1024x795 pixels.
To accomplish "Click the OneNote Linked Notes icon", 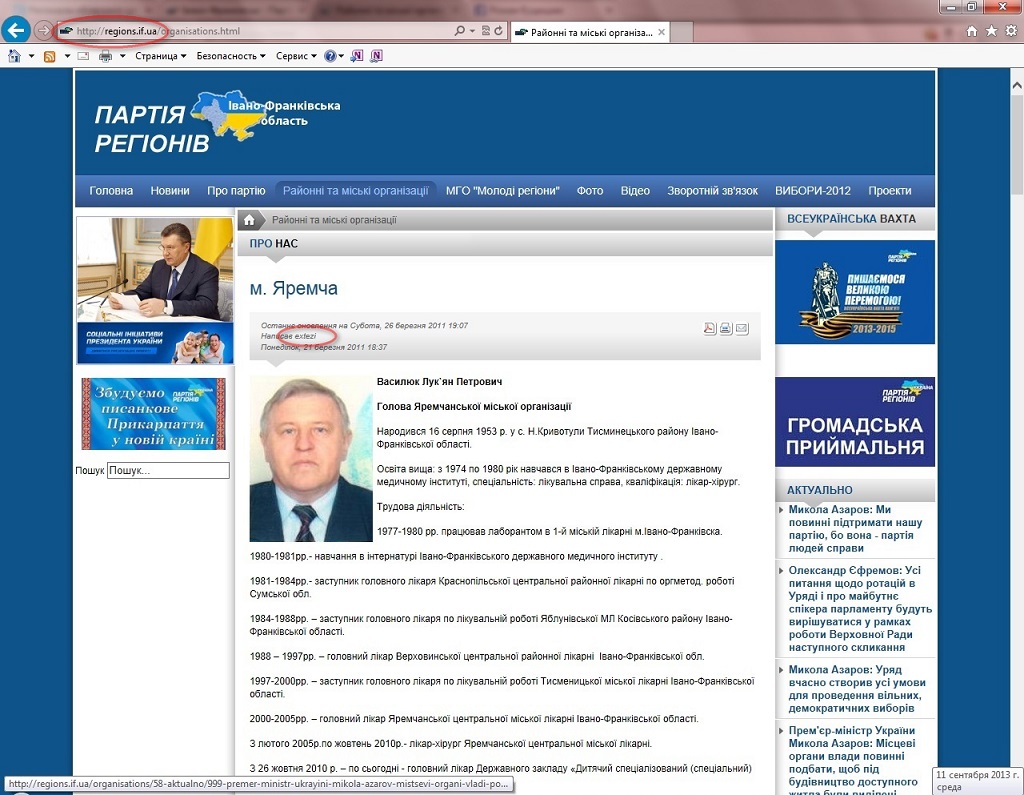I will click(x=376, y=56).
